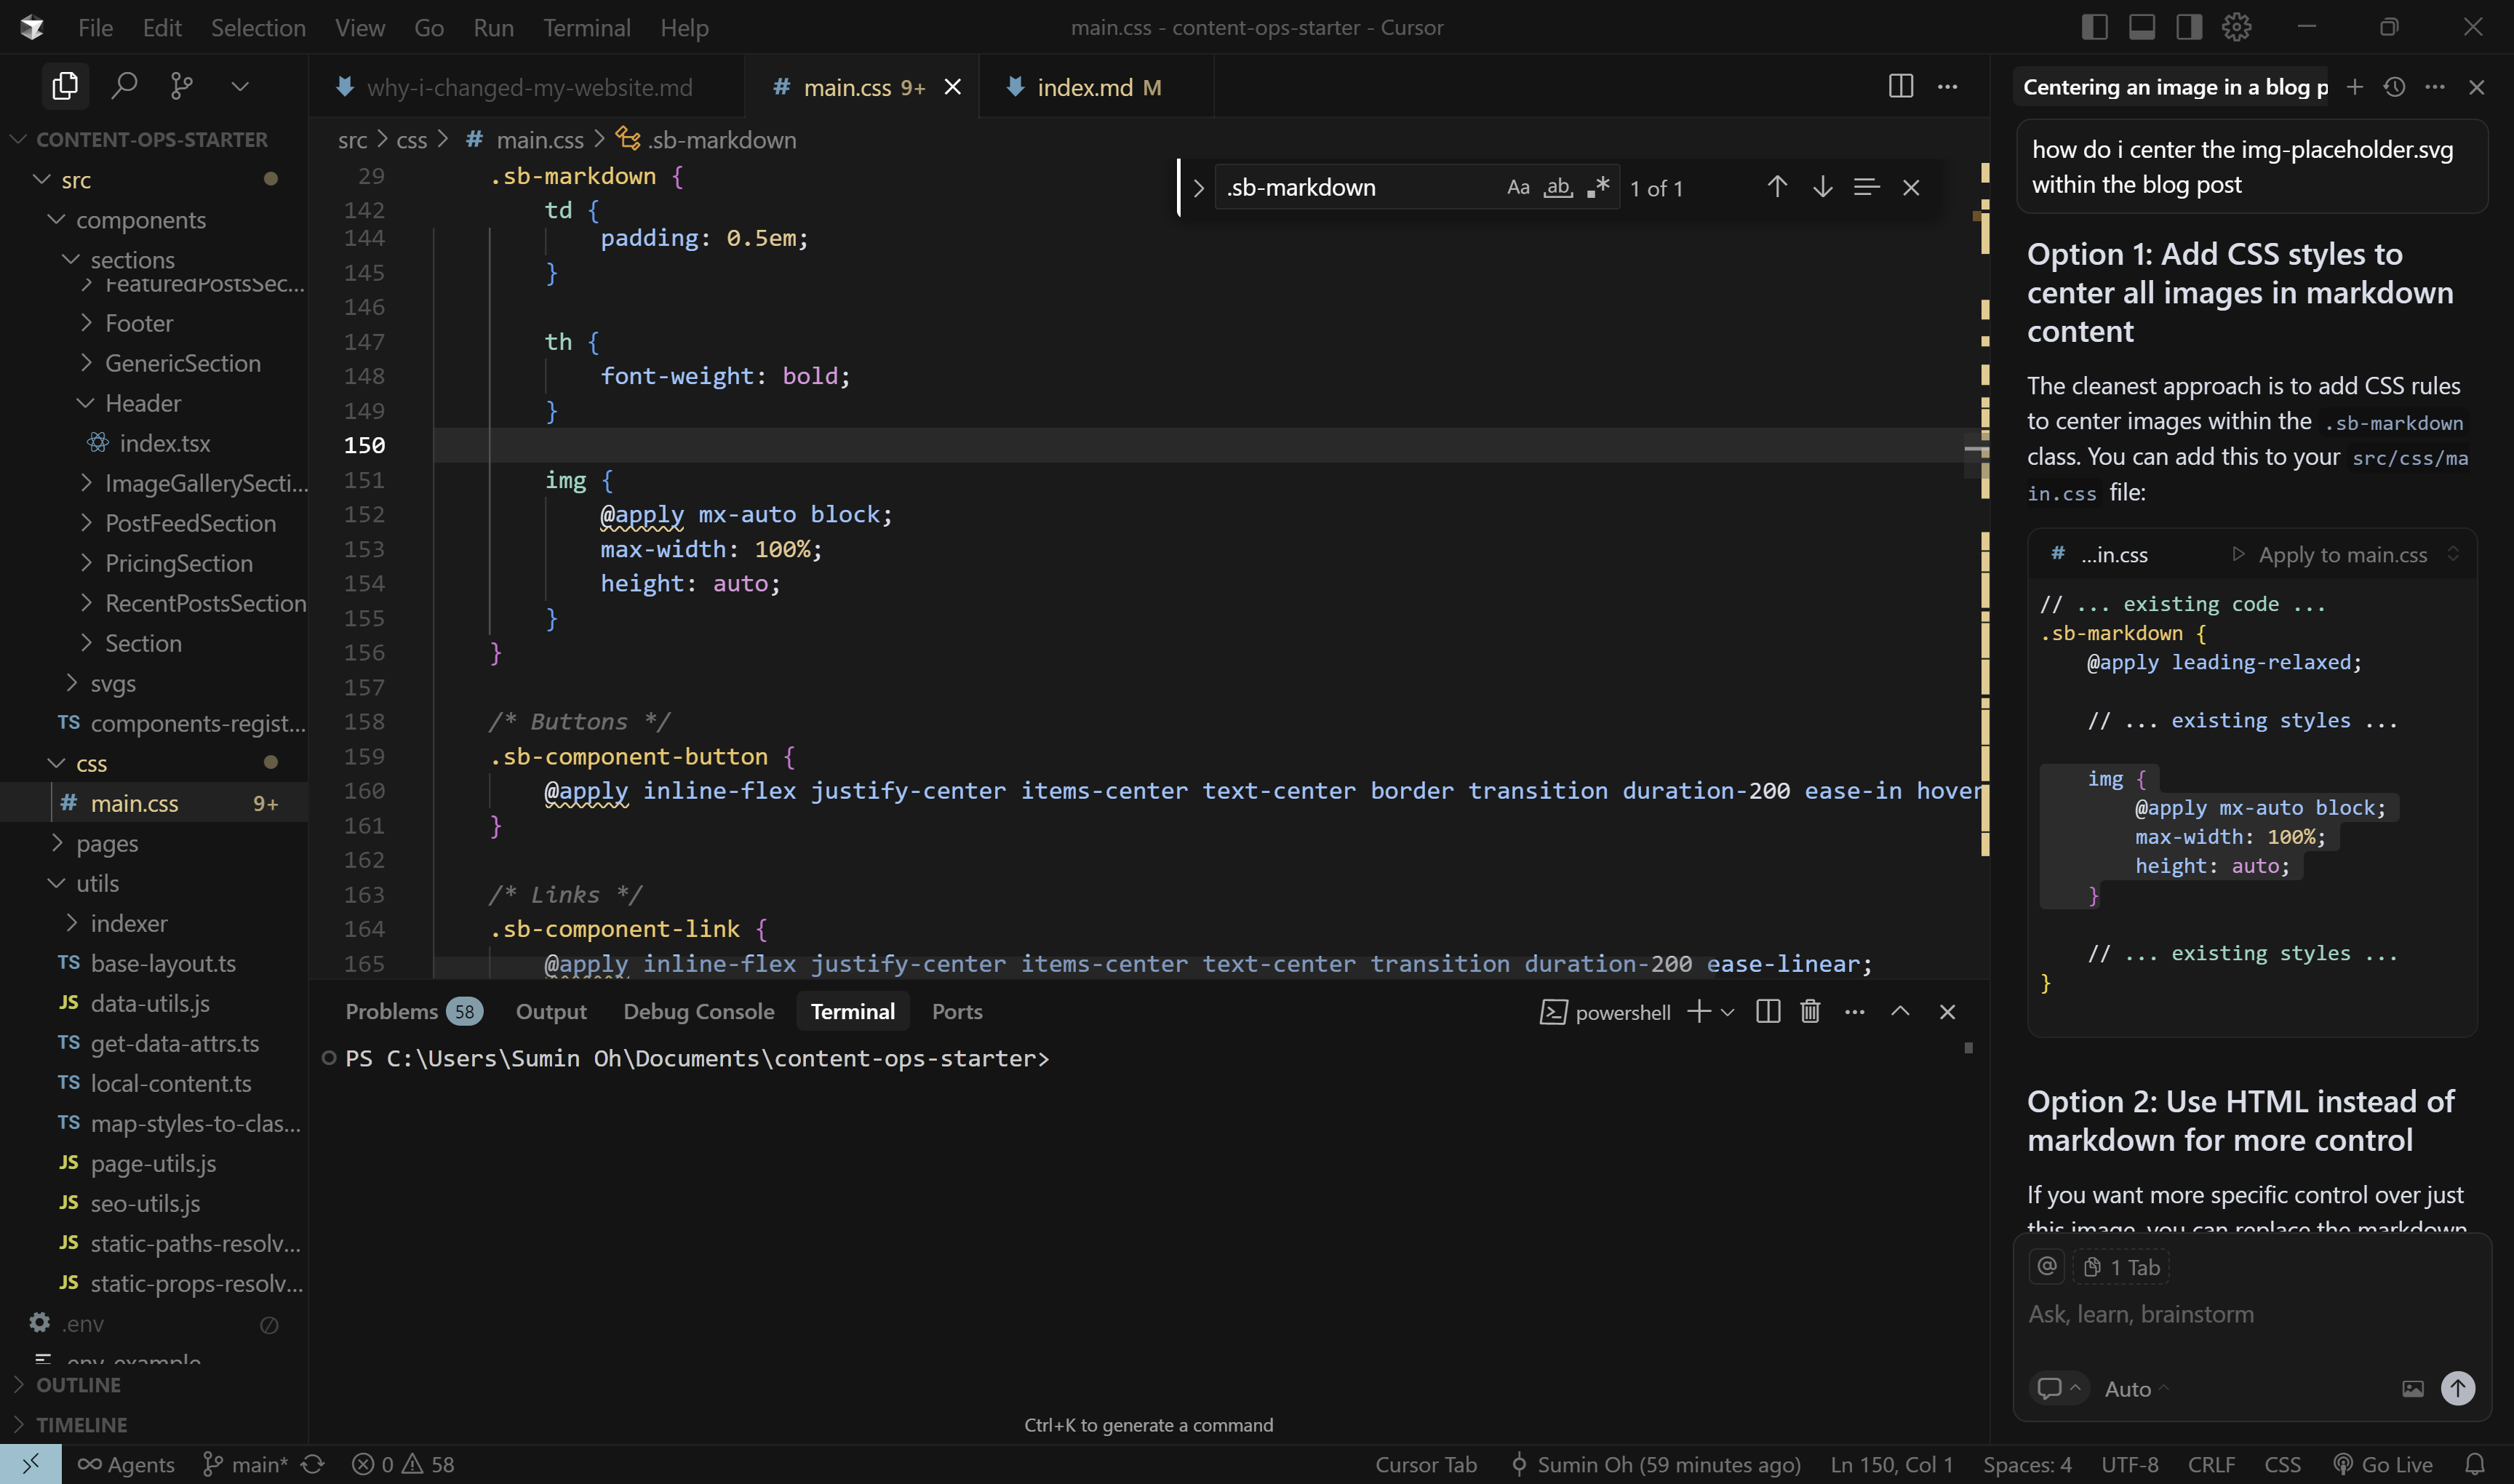Open the Search view icon
The height and width of the screenshot is (1484, 2514).
[124, 86]
